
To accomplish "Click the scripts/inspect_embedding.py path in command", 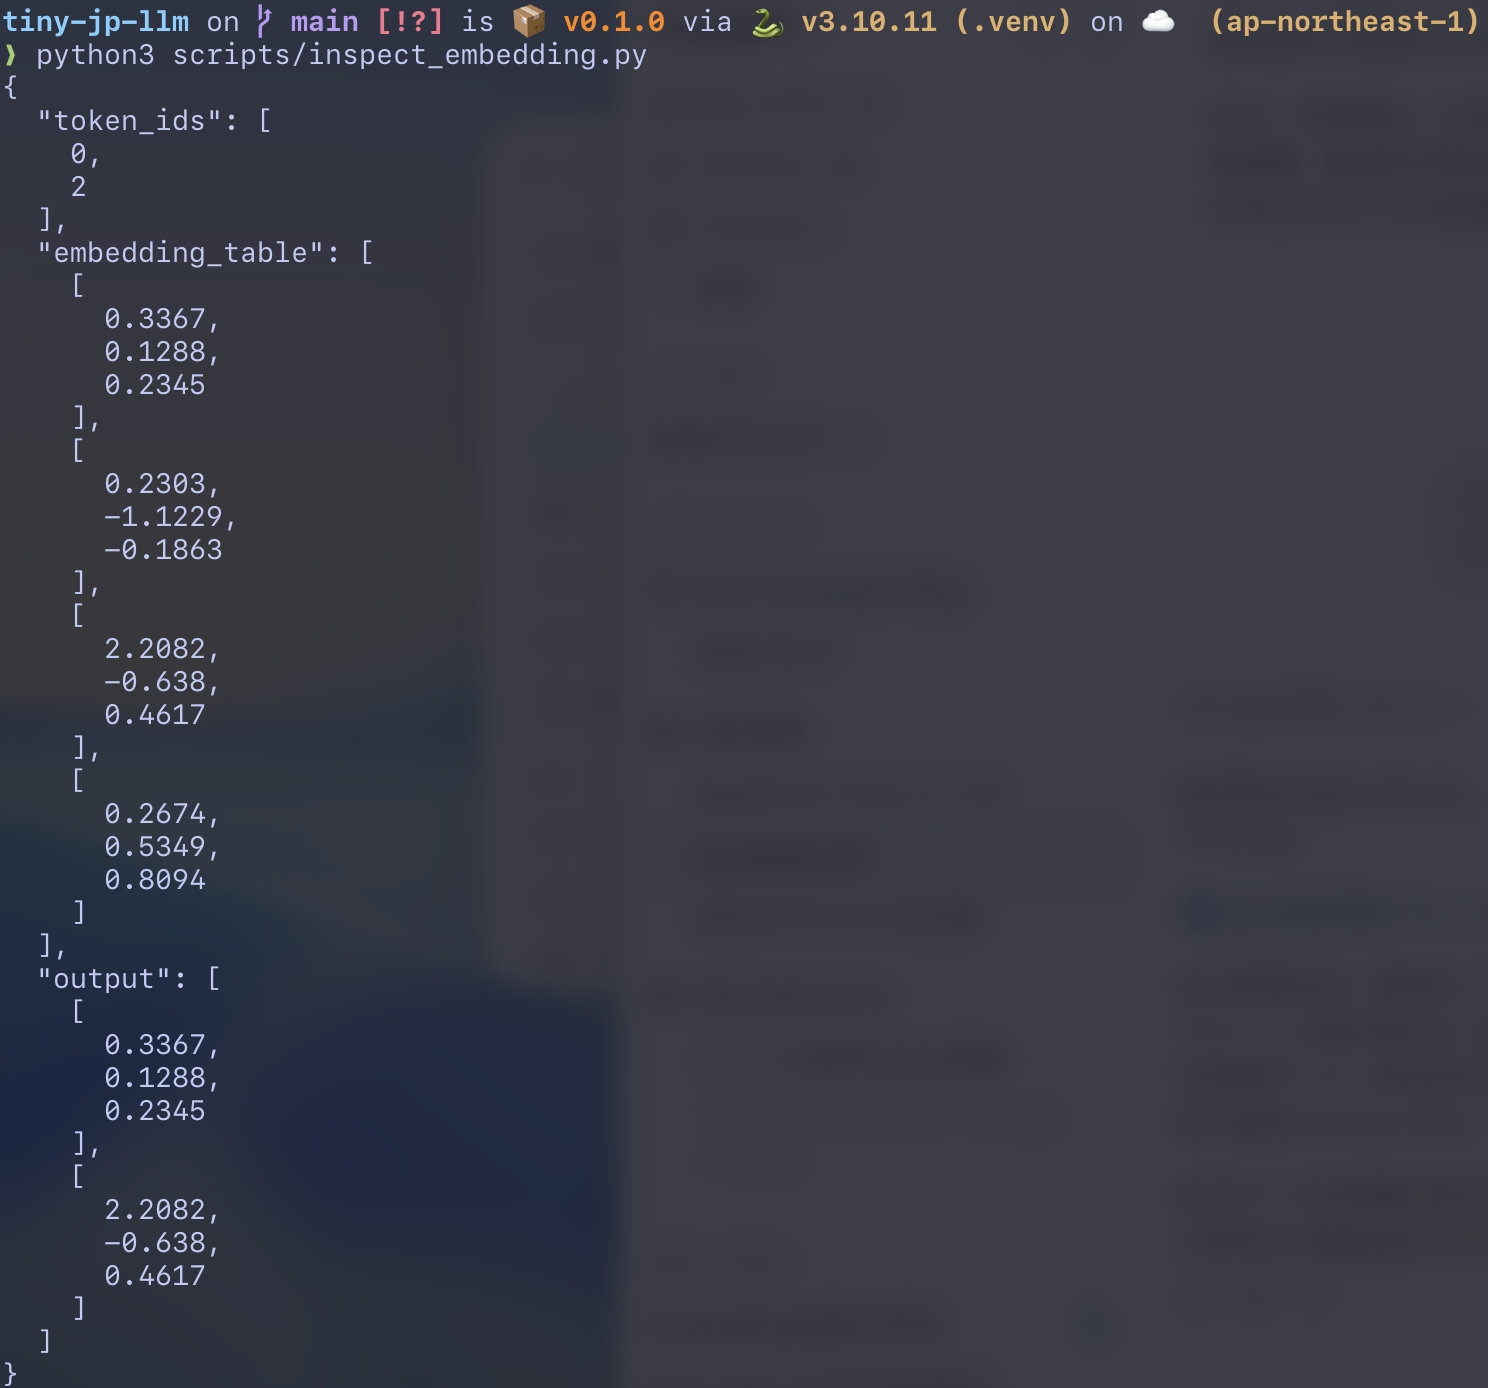I will tap(410, 54).
